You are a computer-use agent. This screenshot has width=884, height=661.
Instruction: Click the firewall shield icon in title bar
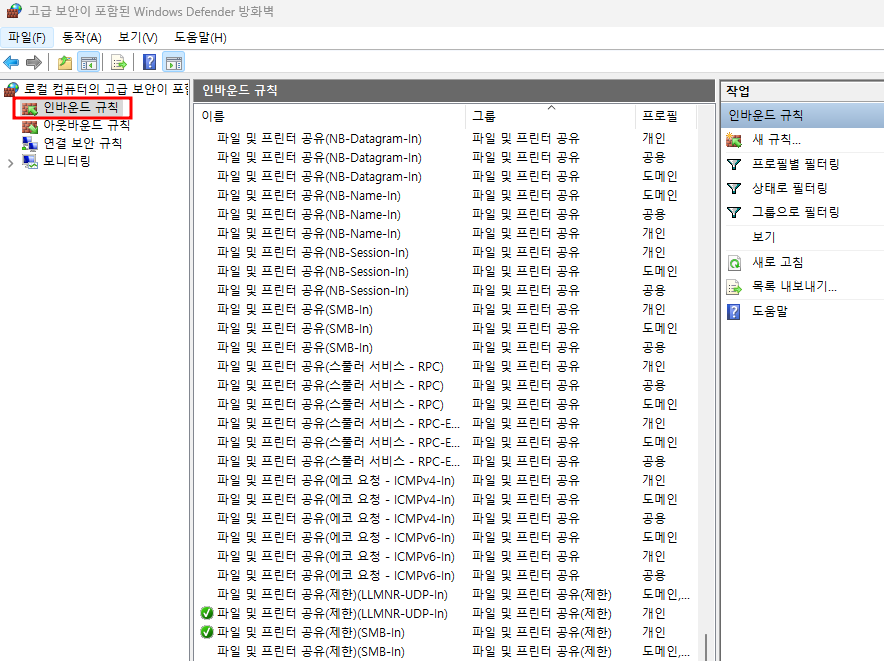pyautogui.click(x=14, y=11)
